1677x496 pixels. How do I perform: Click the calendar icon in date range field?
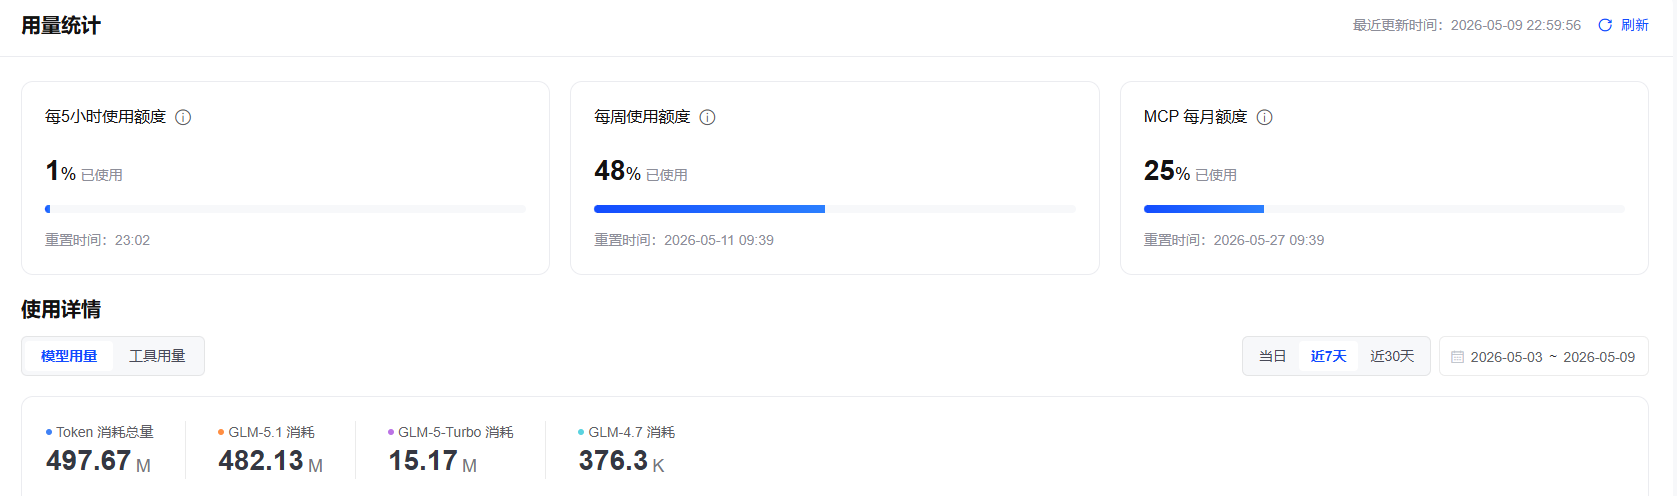click(x=1457, y=357)
